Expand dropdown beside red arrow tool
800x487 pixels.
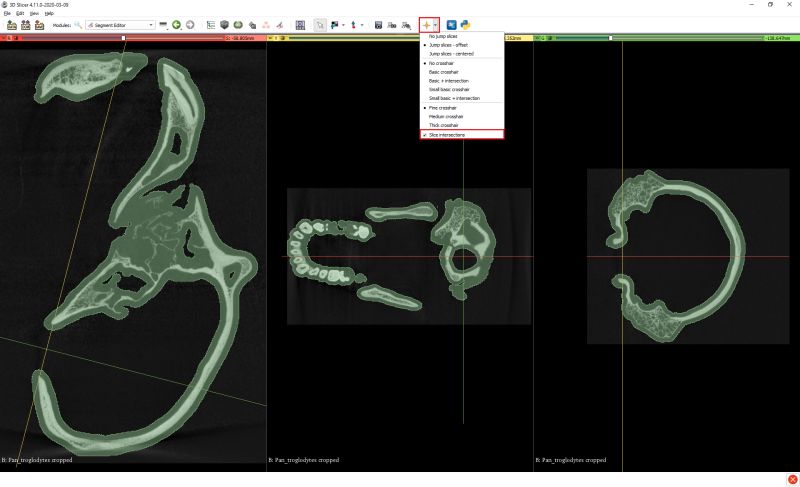[362, 25]
